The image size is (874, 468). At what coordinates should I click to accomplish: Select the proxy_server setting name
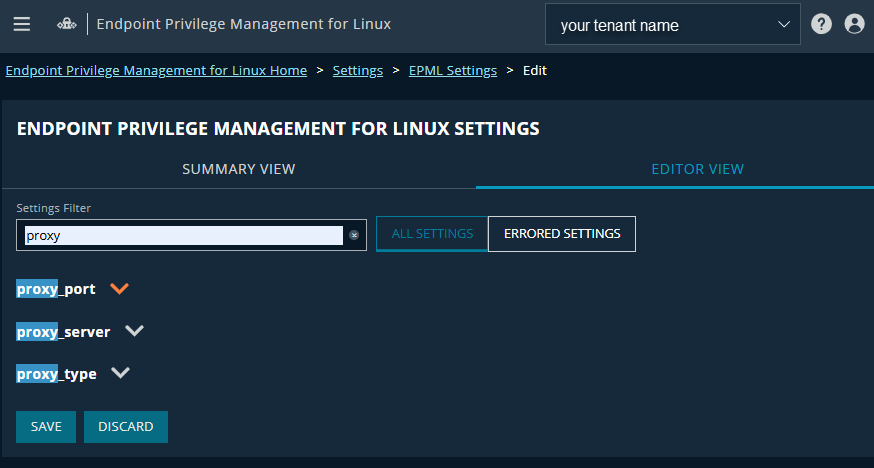pyautogui.click(x=64, y=332)
